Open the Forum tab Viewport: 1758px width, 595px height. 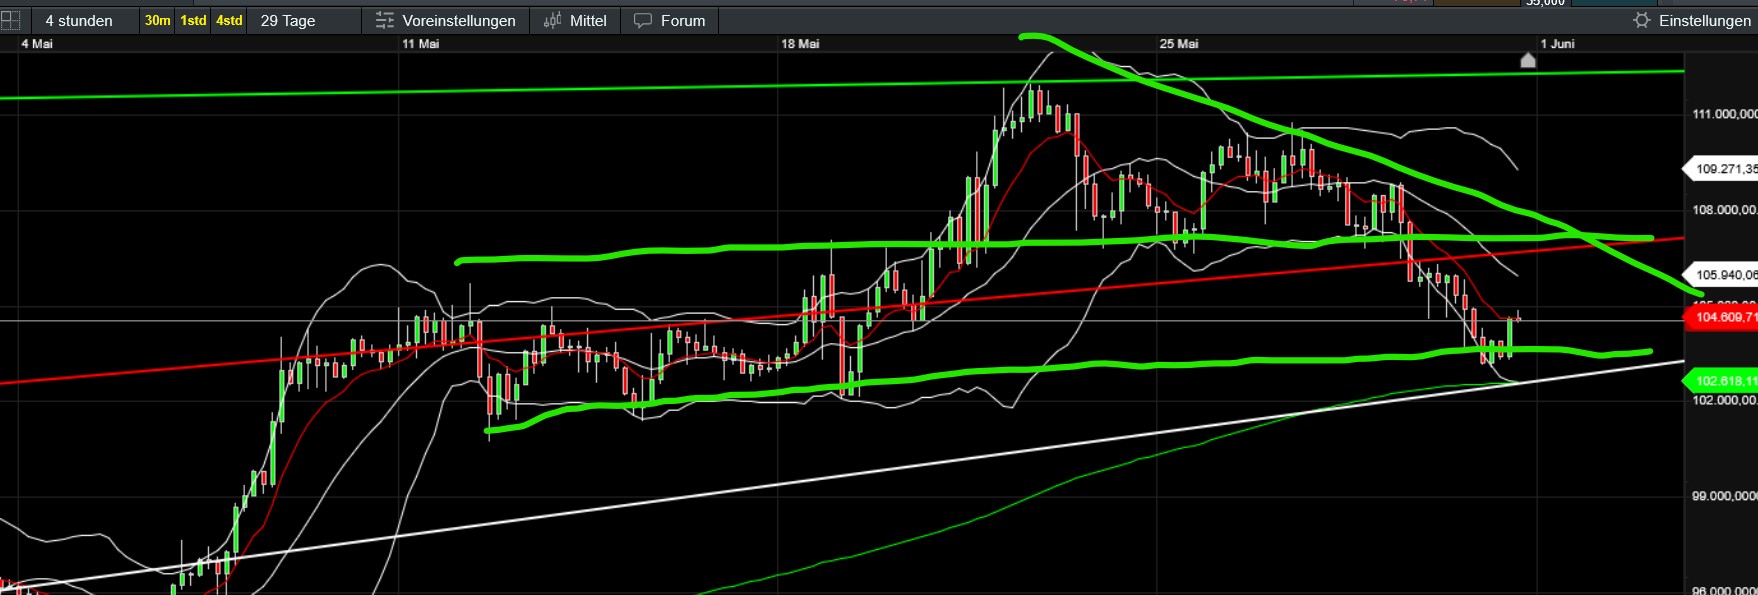click(x=670, y=20)
